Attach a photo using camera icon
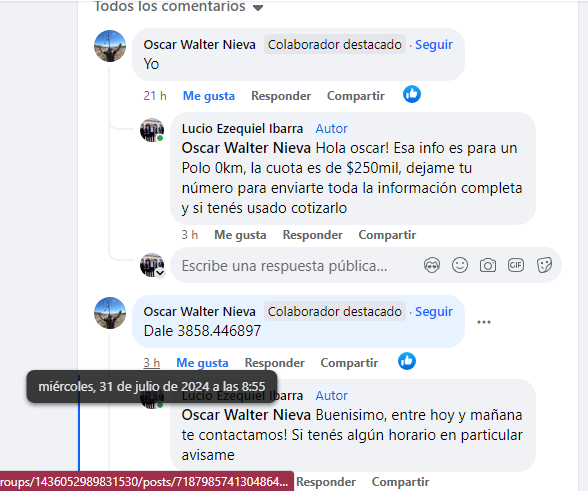The image size is (588, 491). 488,266
